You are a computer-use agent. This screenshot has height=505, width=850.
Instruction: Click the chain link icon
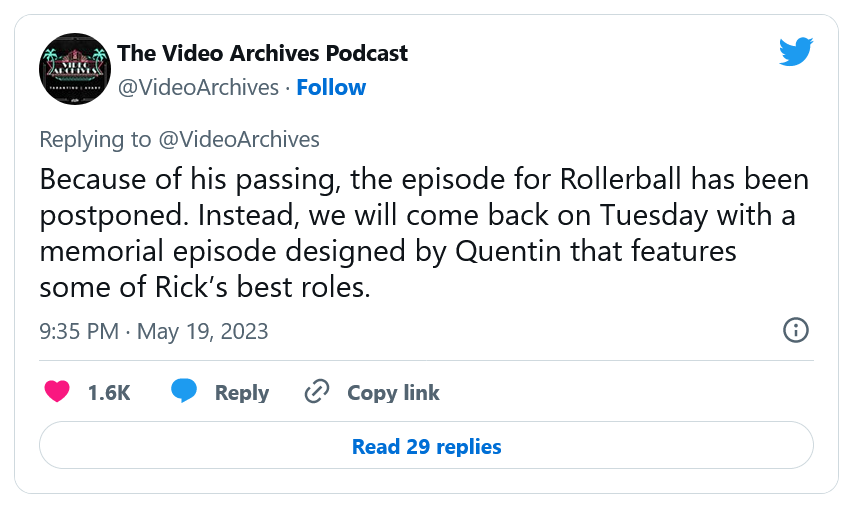[317, 392]
